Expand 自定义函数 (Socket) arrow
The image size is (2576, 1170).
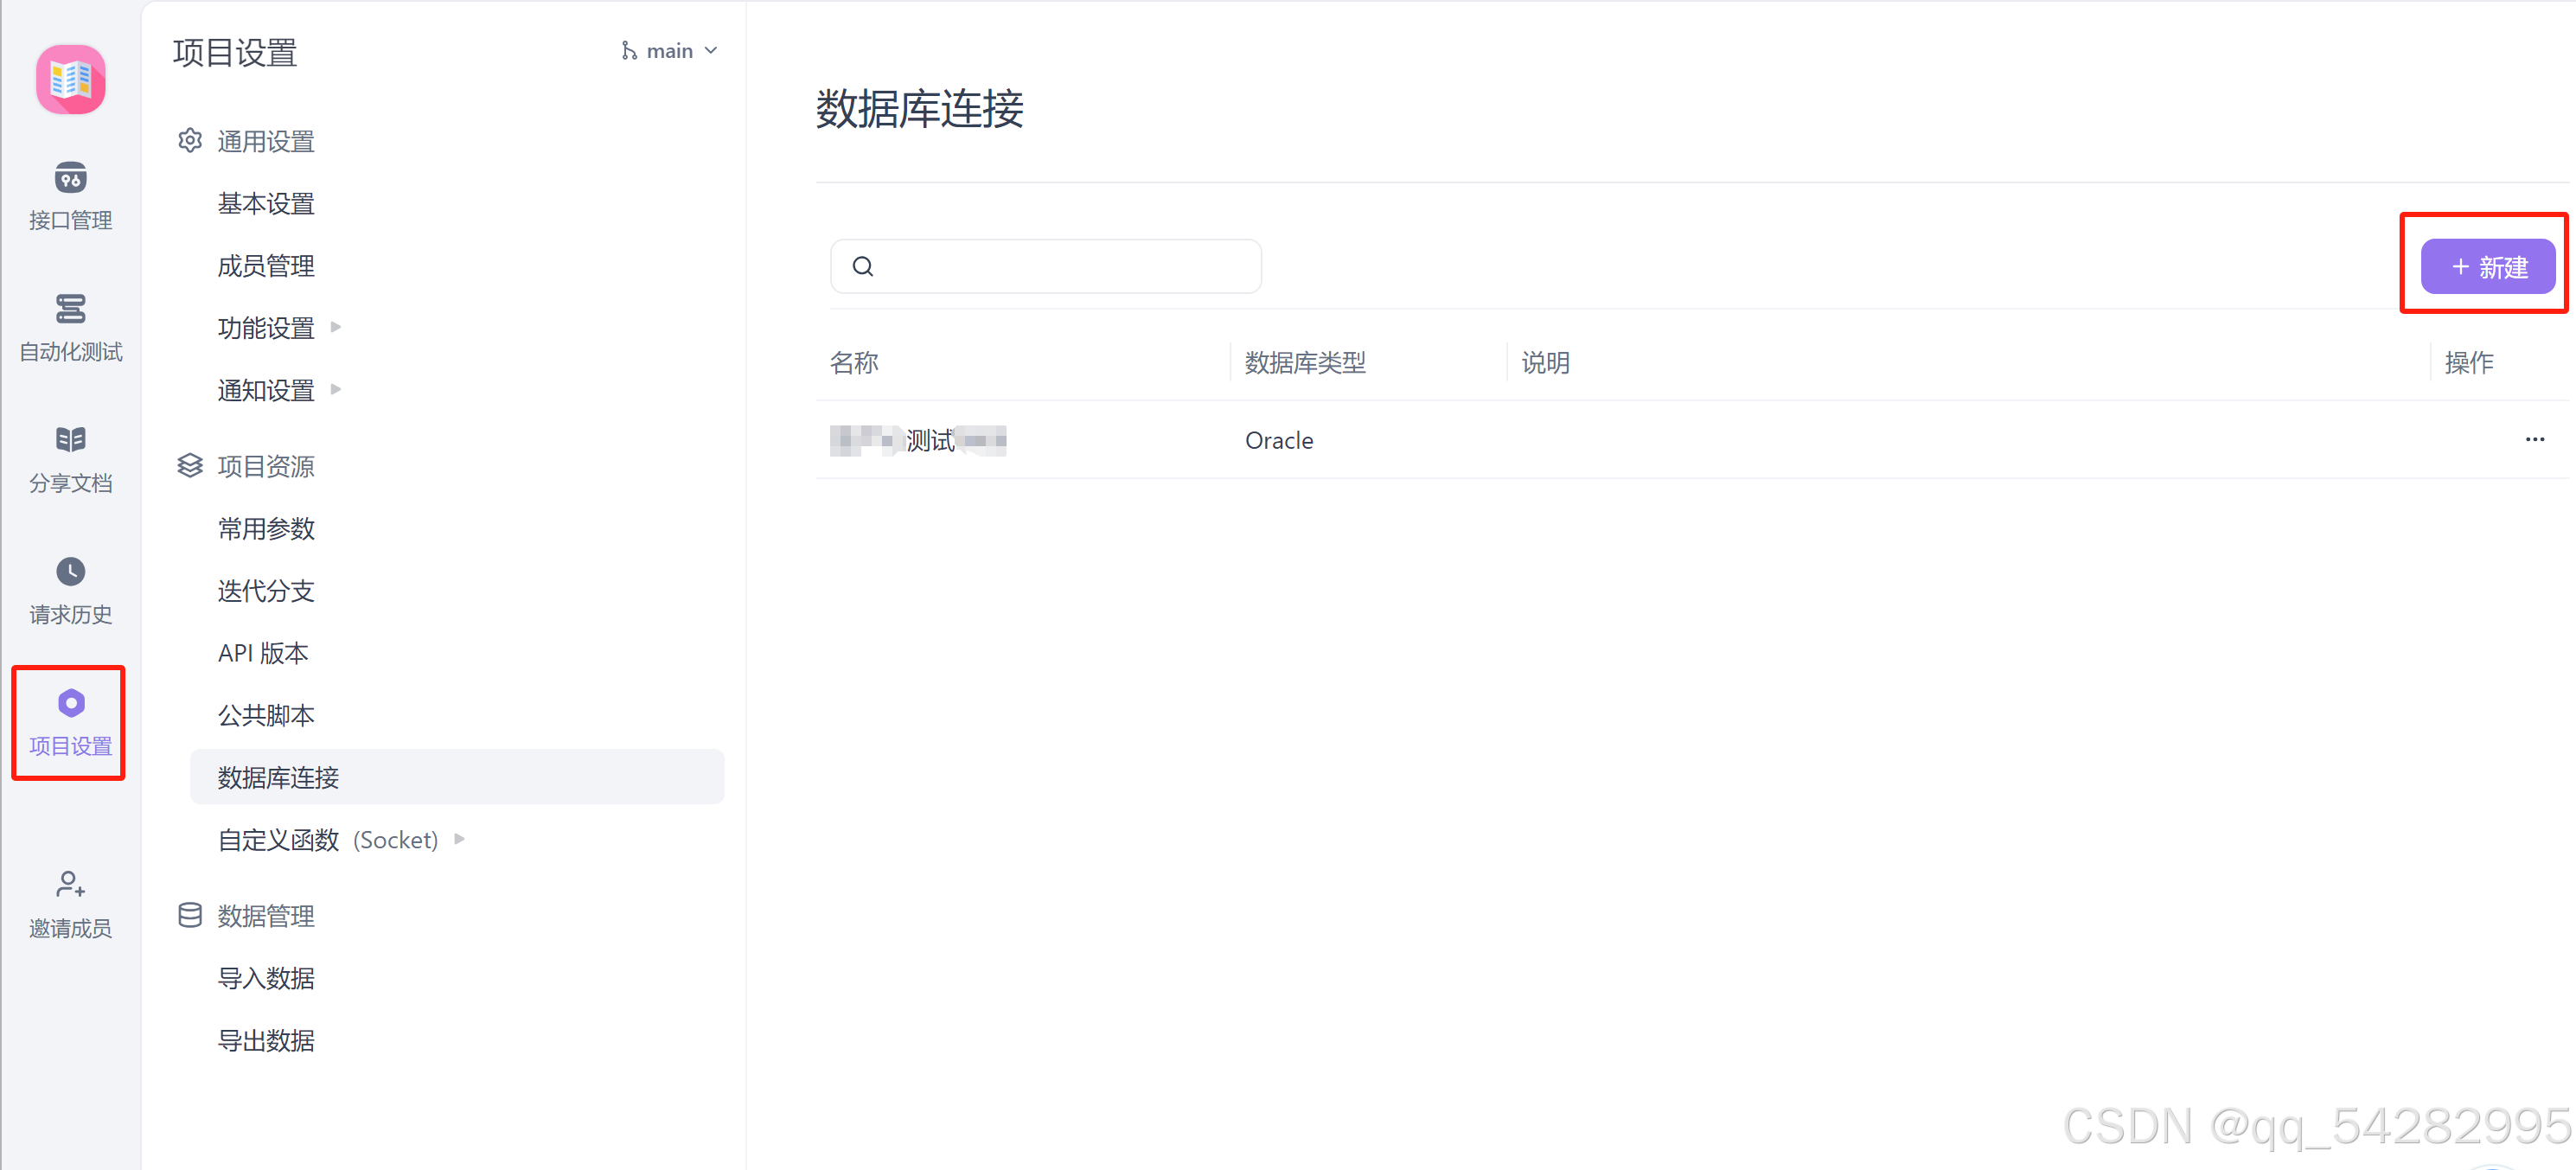point(459,839)
